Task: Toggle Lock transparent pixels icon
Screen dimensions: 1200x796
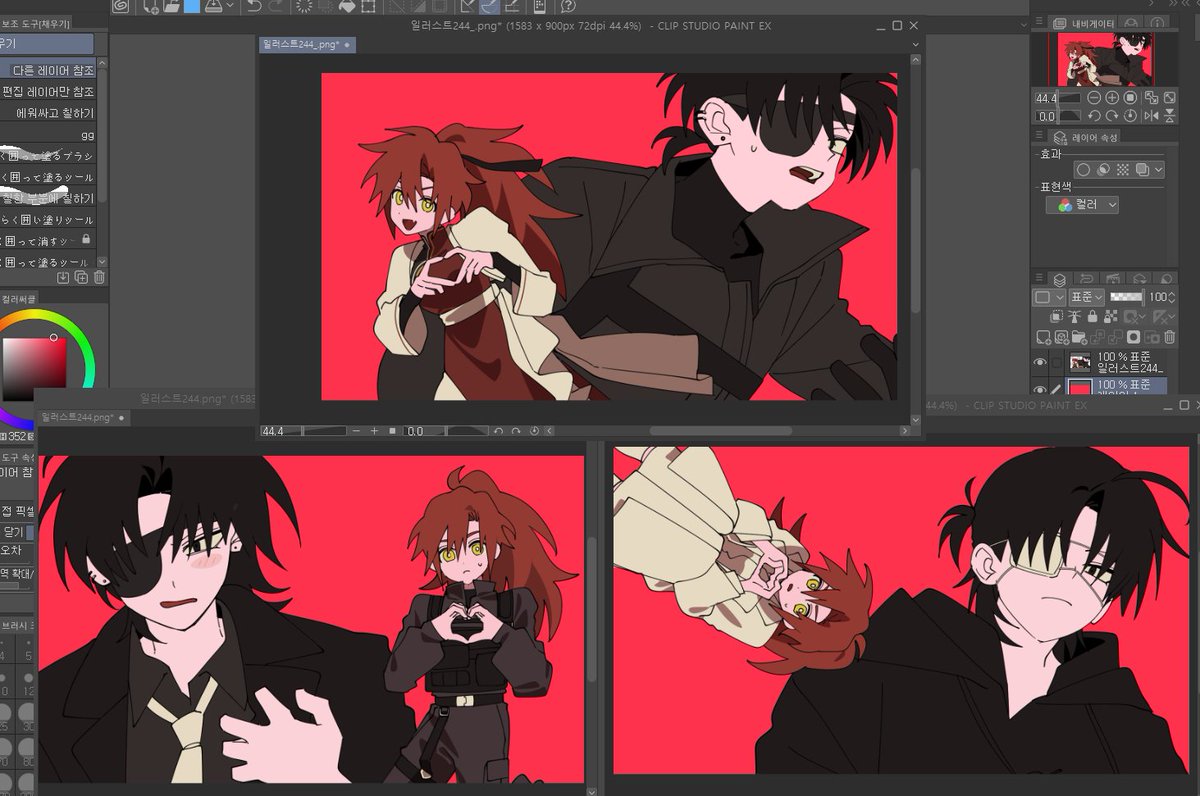Action: 1111,317
